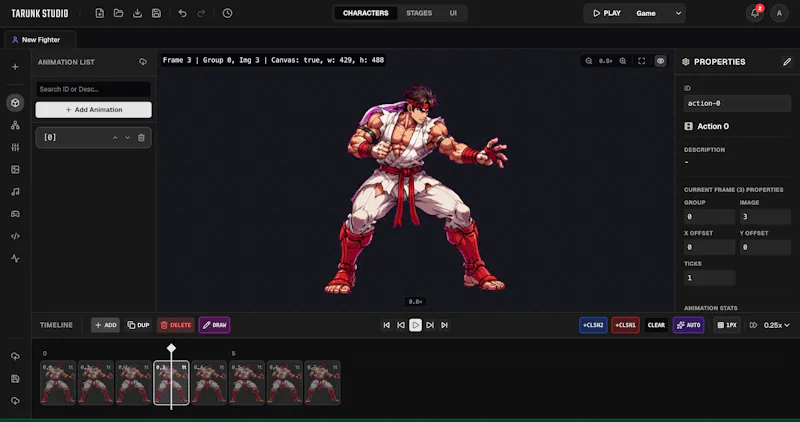This screenshot has height=422, width=800.
Task: Zoom out the canvas view
Action: (589, 61)
